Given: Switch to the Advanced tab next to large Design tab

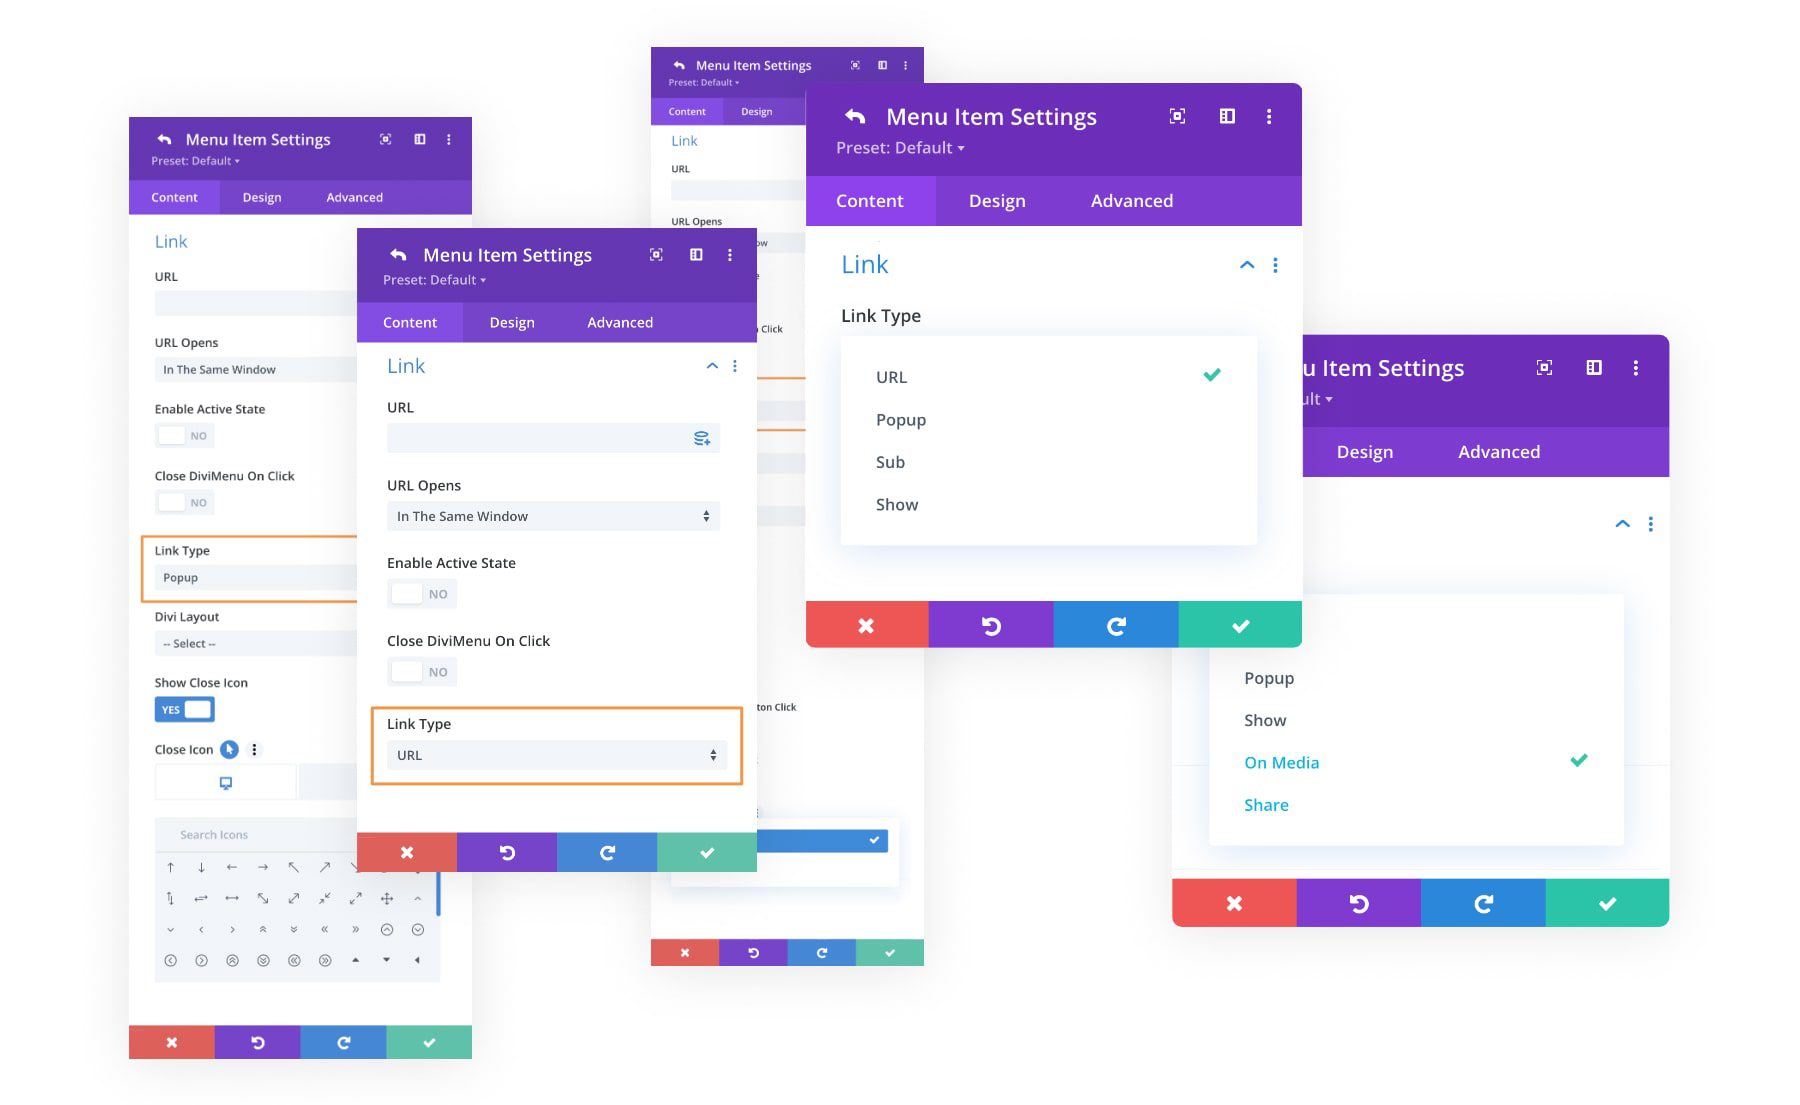Looking at the screenshot, I should (x=1131, y=201).
